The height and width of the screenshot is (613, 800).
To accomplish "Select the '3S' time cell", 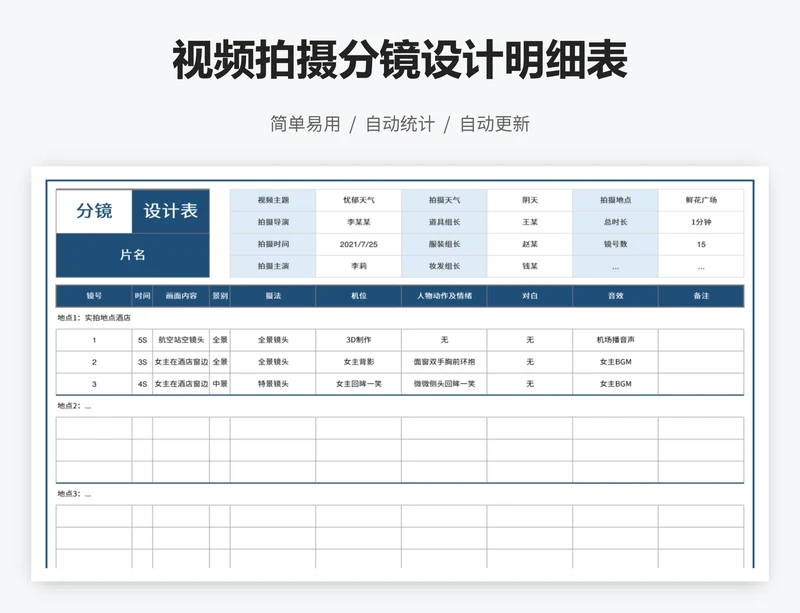I will pyautogui.click(x=142, y=362).
